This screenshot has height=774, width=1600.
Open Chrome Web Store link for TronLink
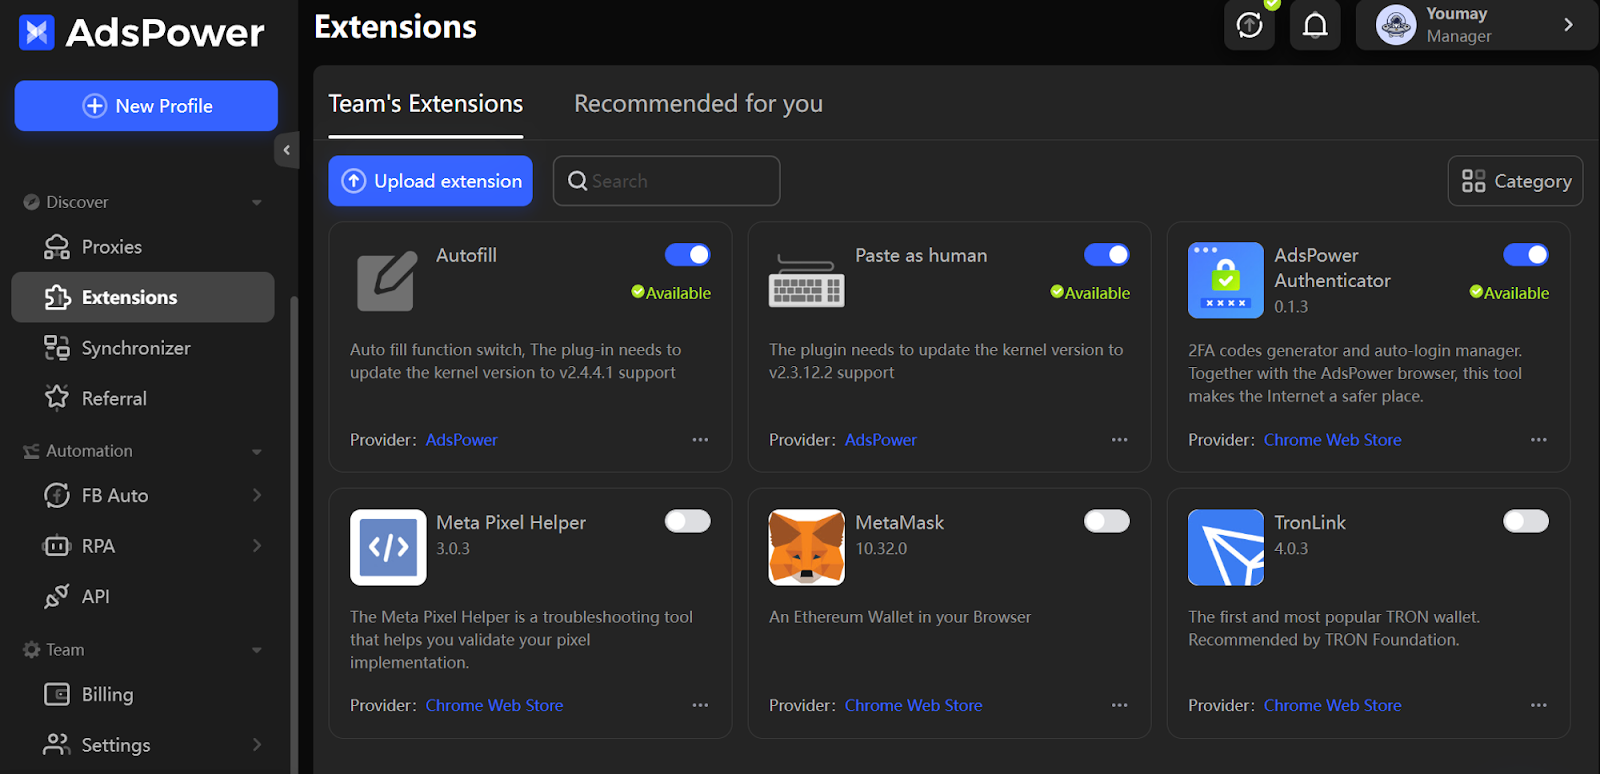(1332, 706)
